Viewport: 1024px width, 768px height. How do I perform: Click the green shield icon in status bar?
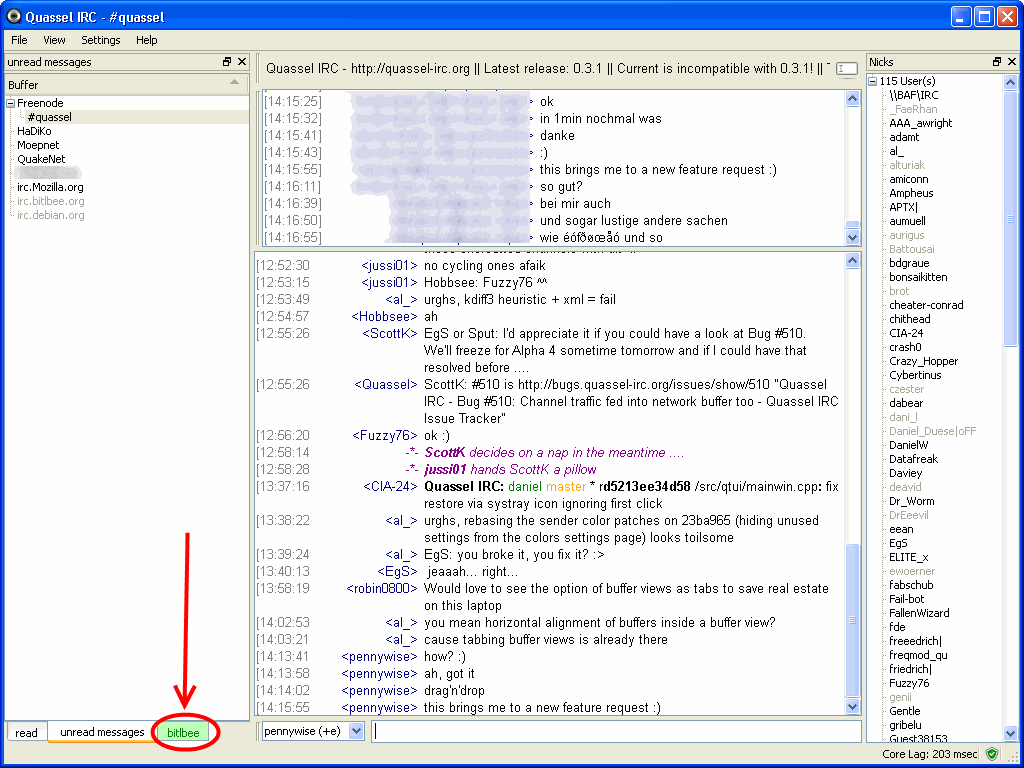tap(991, 754)
